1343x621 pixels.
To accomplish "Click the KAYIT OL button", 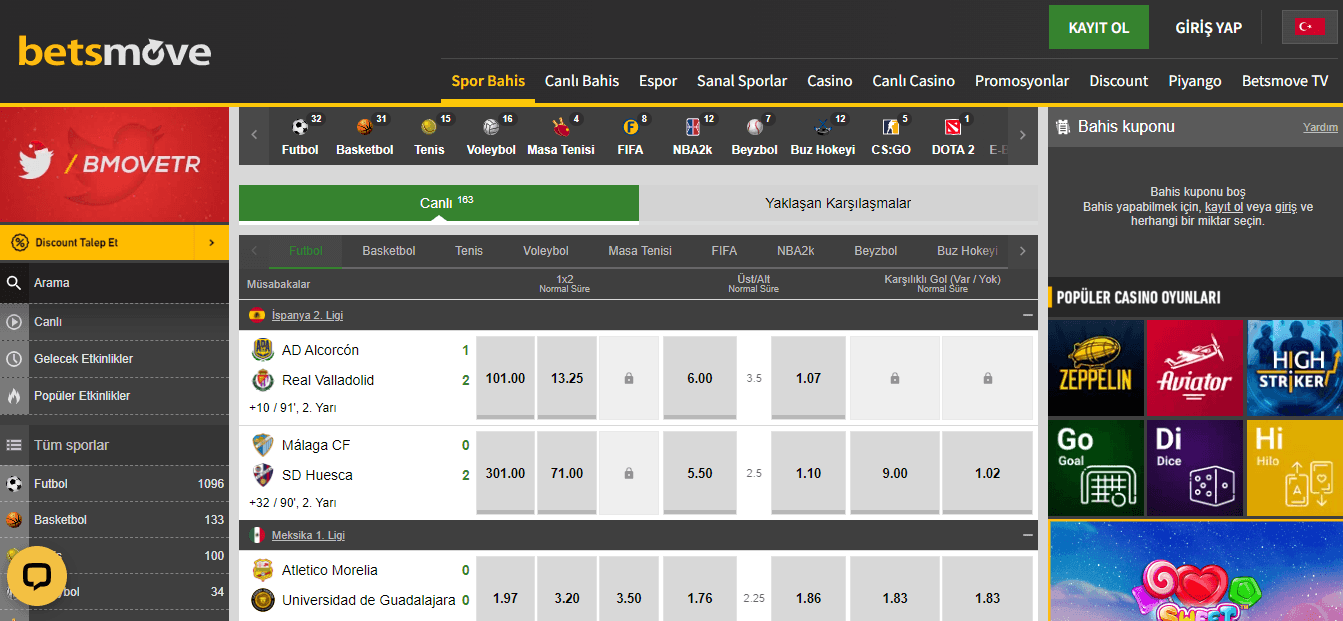I will [x=1099, y=27].
